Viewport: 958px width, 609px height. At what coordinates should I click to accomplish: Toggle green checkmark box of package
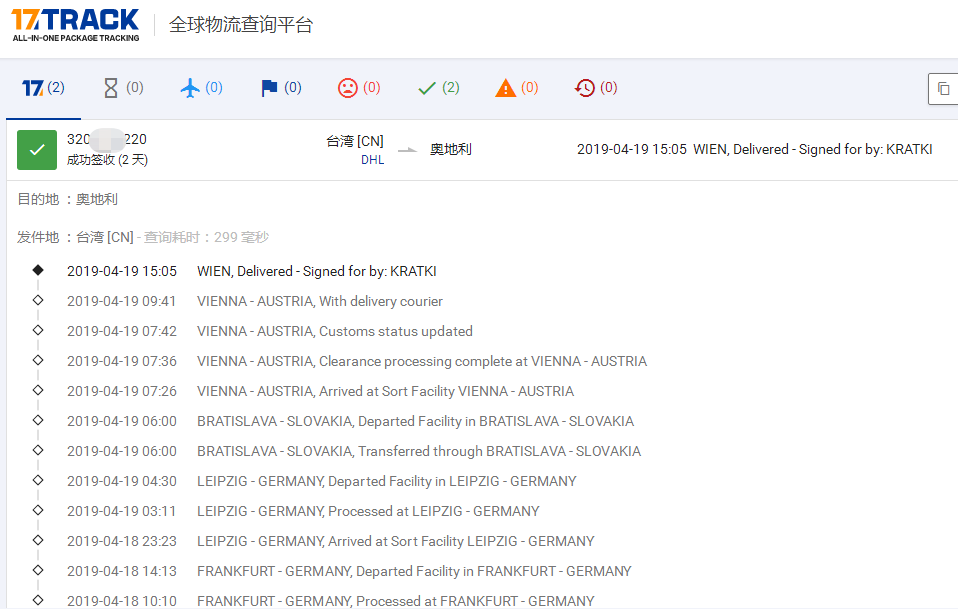coord(37,150)
